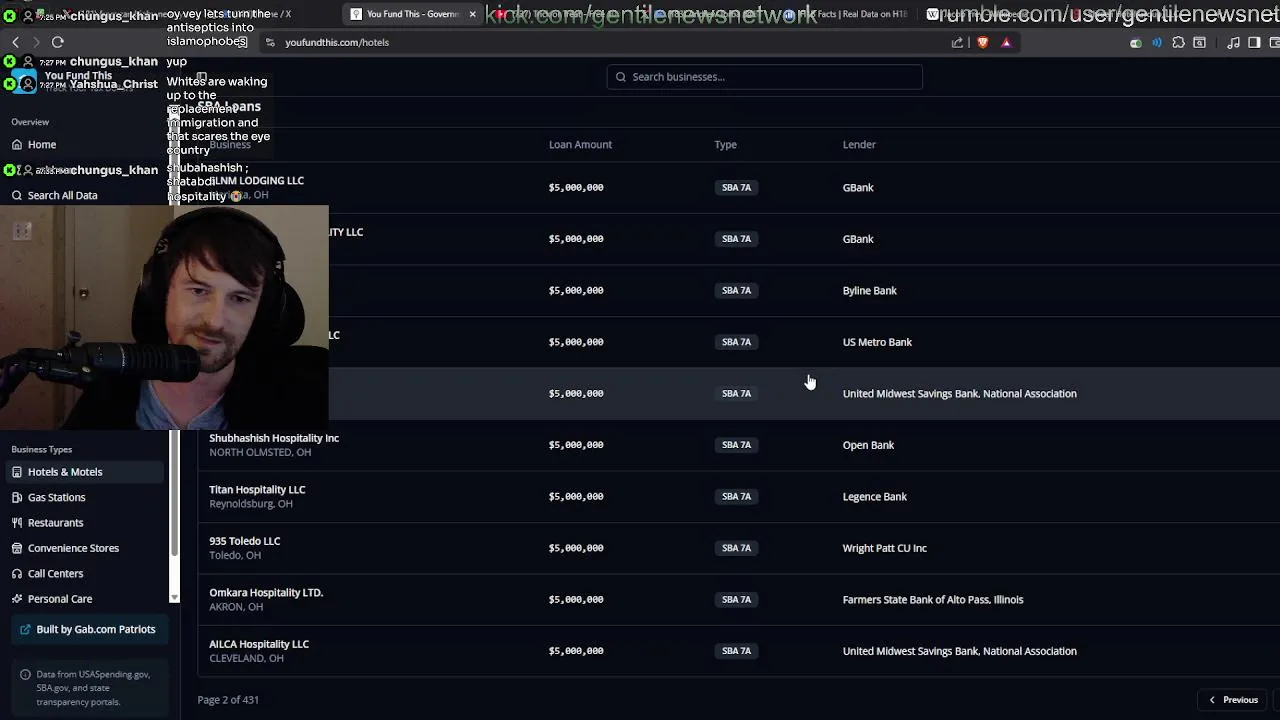
Task: Click the Wright Patt CU Inc lender cell
Action: (885, 548)
